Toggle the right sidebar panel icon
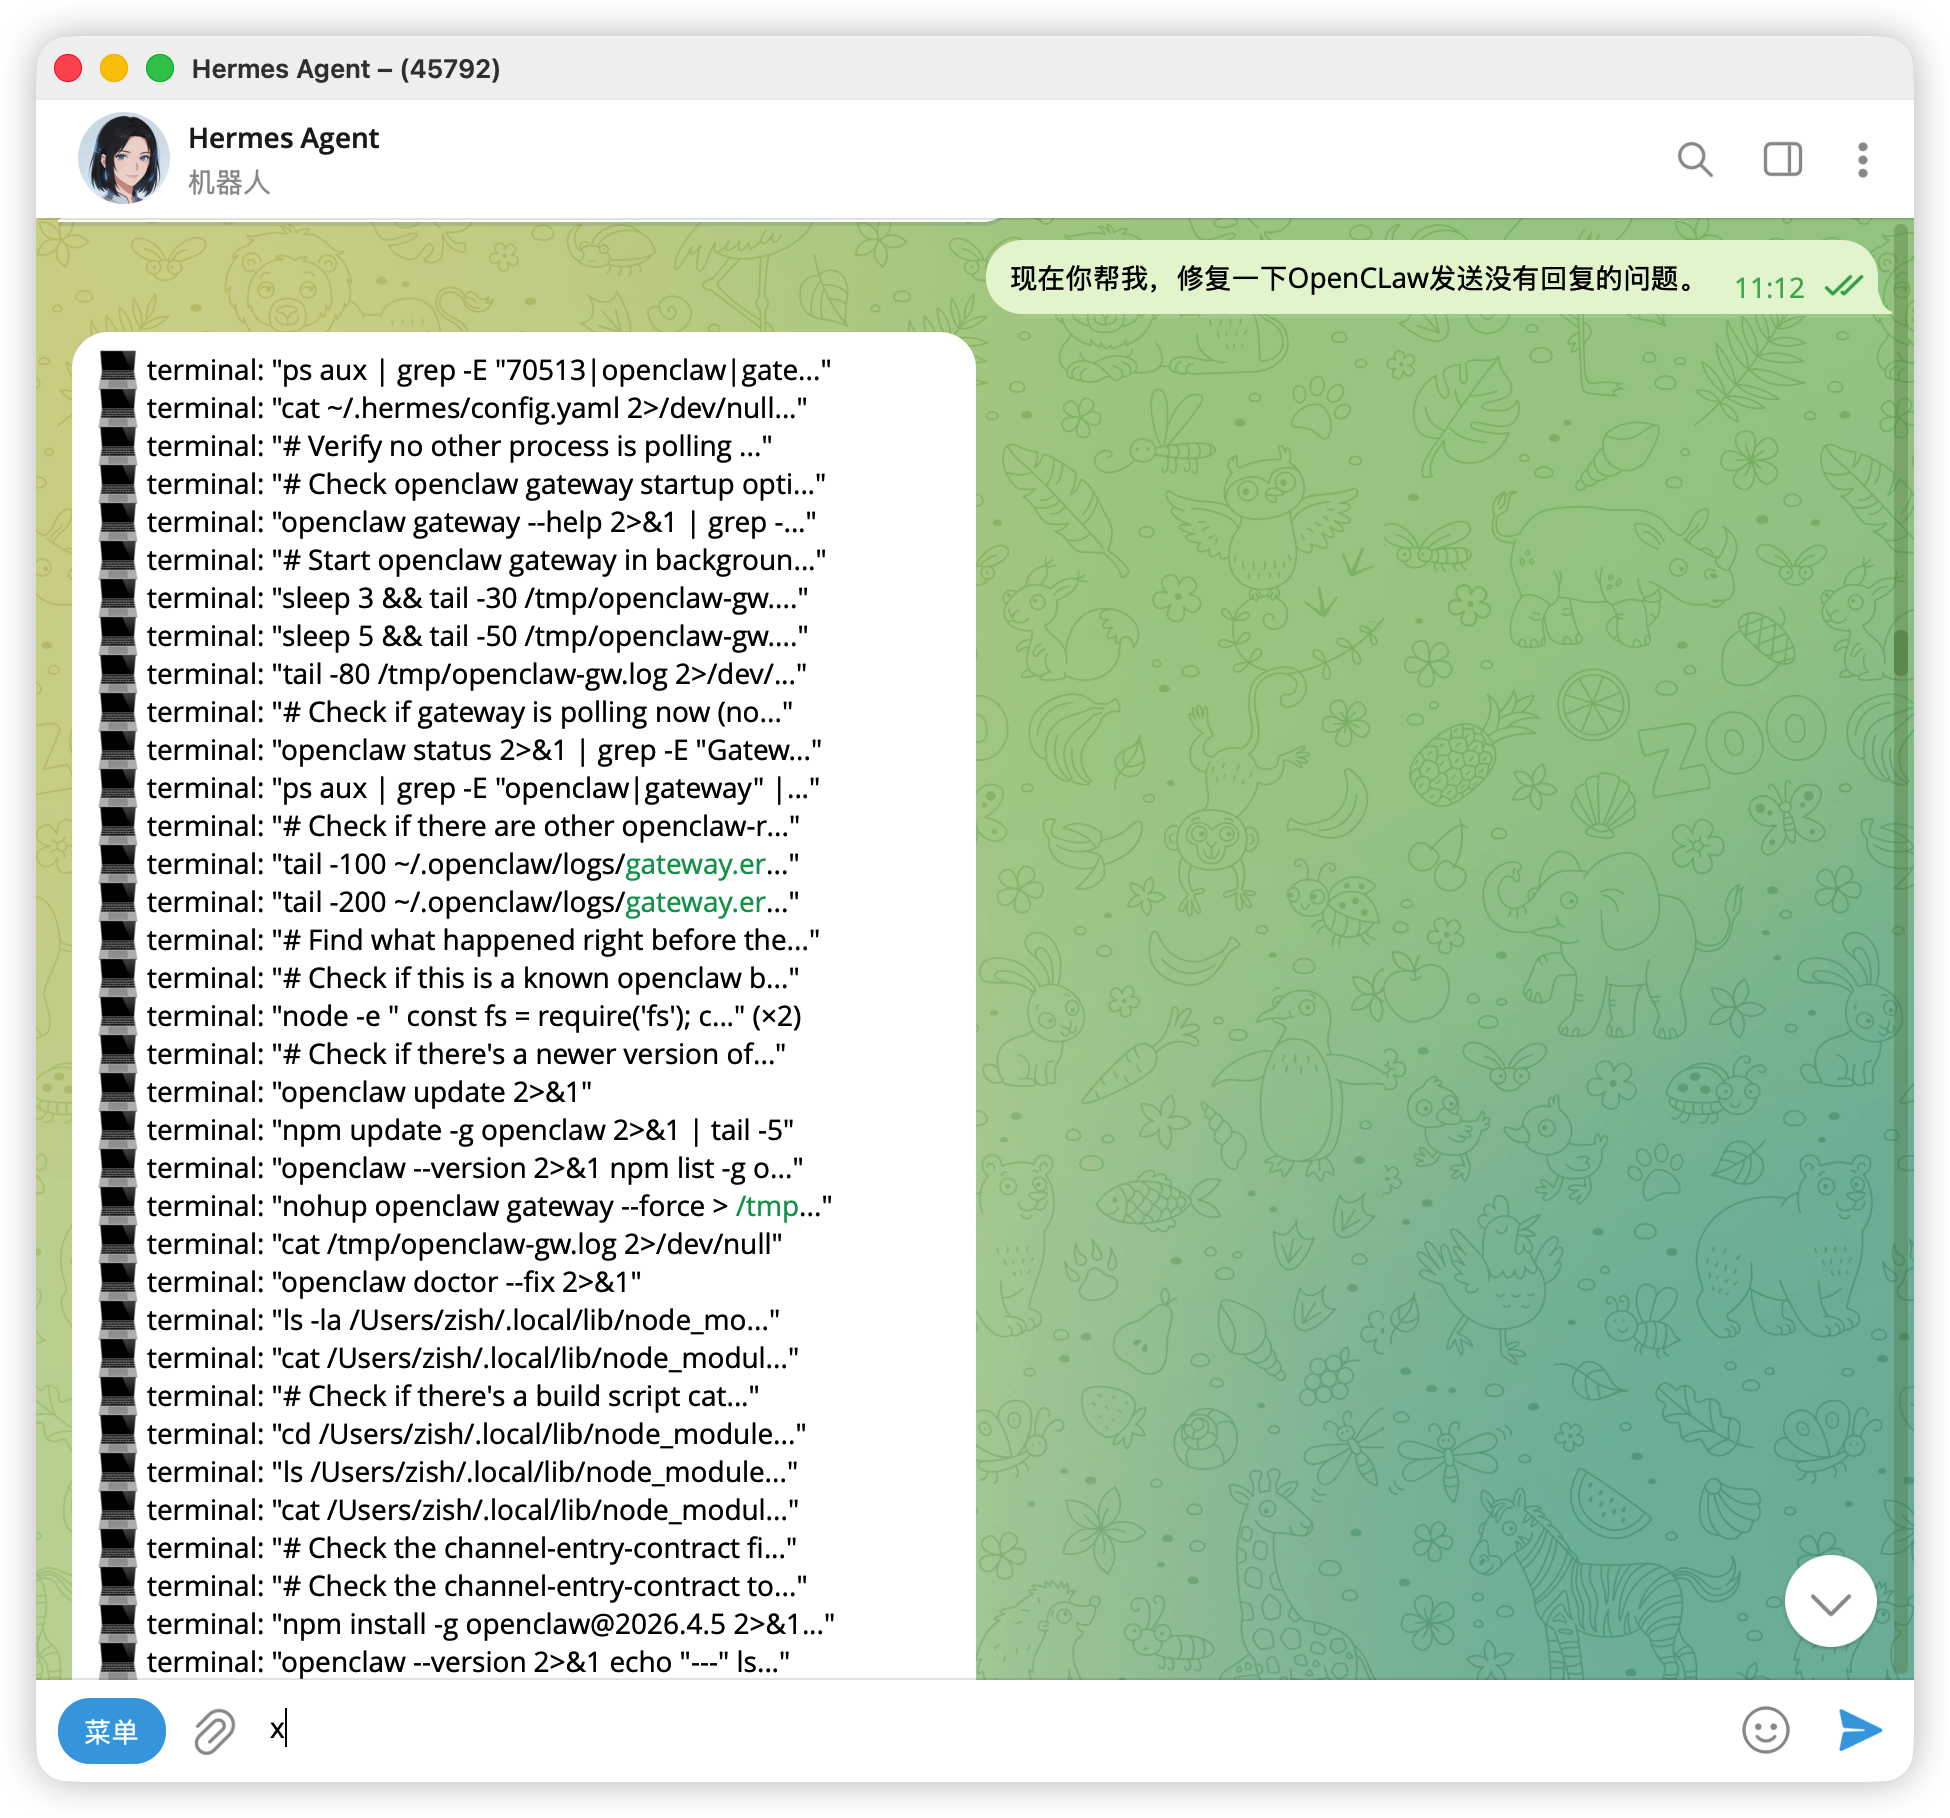 click(1782, 160)
